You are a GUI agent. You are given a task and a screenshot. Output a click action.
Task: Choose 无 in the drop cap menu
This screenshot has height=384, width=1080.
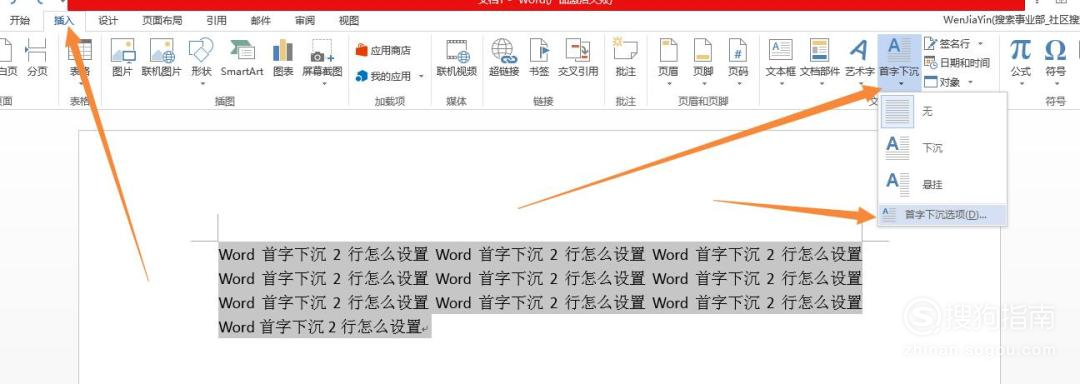click(x=942, y=111)
